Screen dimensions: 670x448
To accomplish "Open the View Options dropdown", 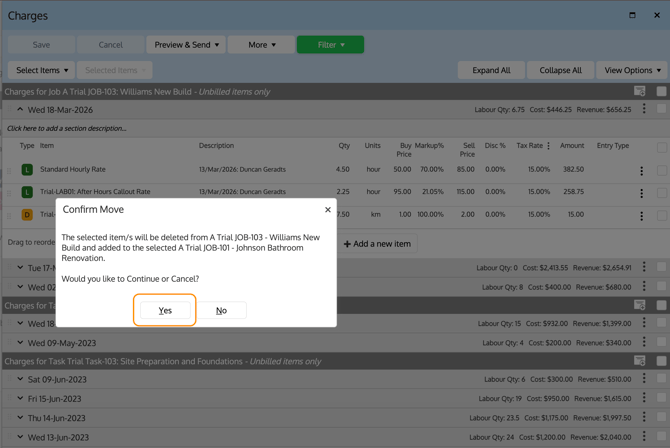I will (x=631, y=71).
